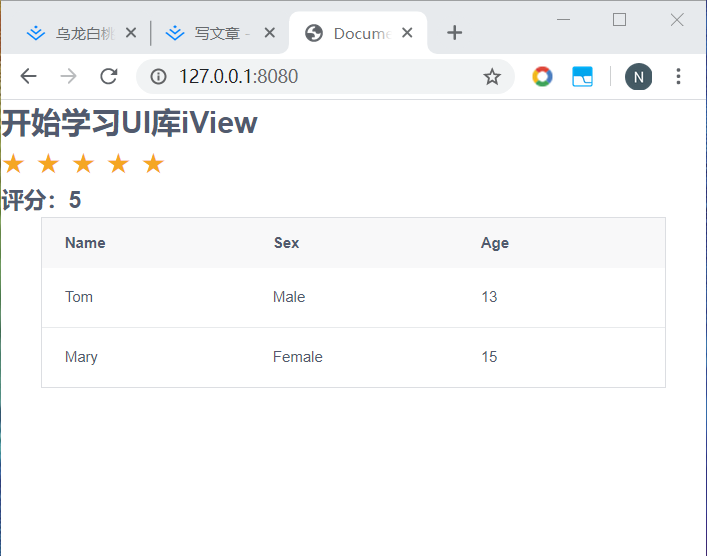Open the Chrome three-dot menu
This screenshot has width=707, height=556.
[x=678, y=76]
